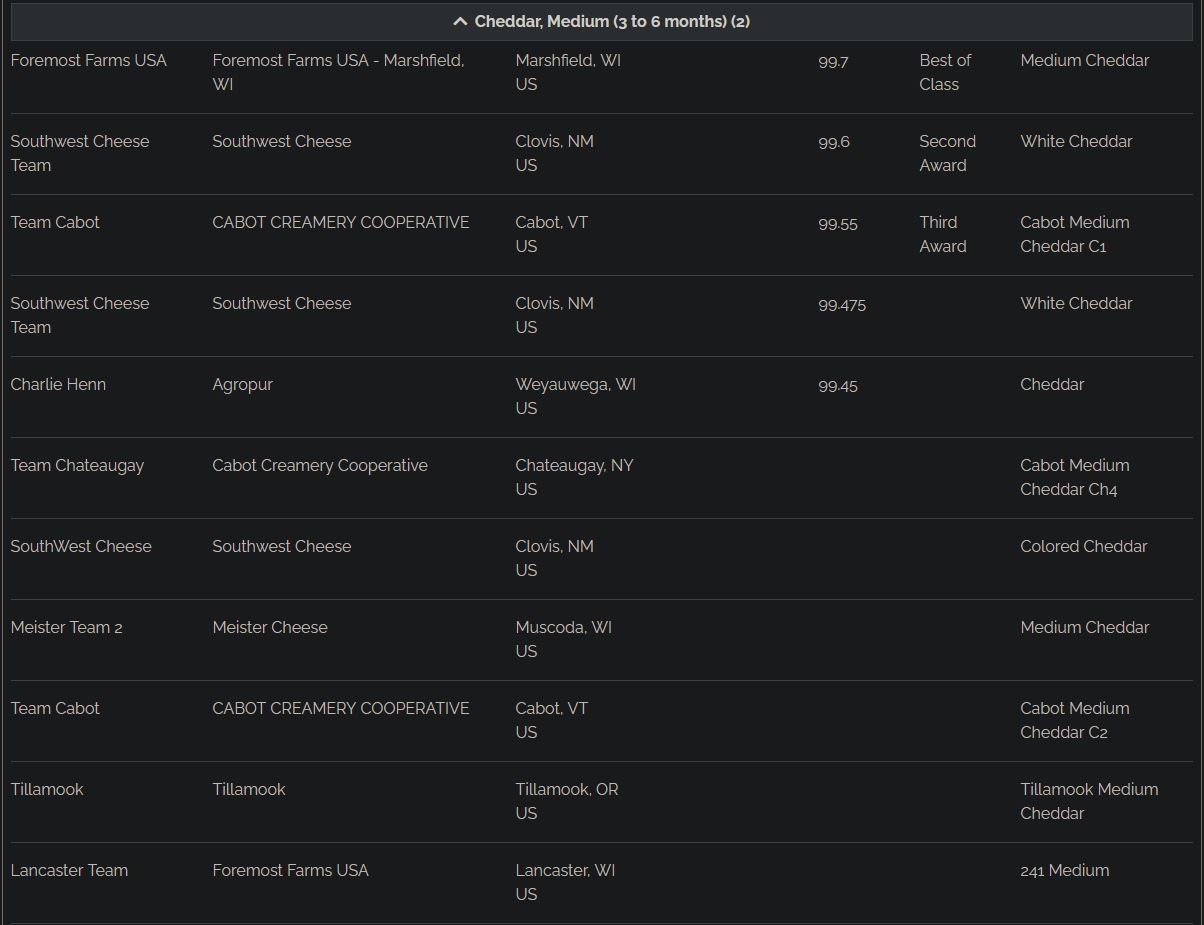The image size is (1204, 925).
Task: Collapse the Cheddar, Medium (3 to 6 months) section
Action: point(601,21)
